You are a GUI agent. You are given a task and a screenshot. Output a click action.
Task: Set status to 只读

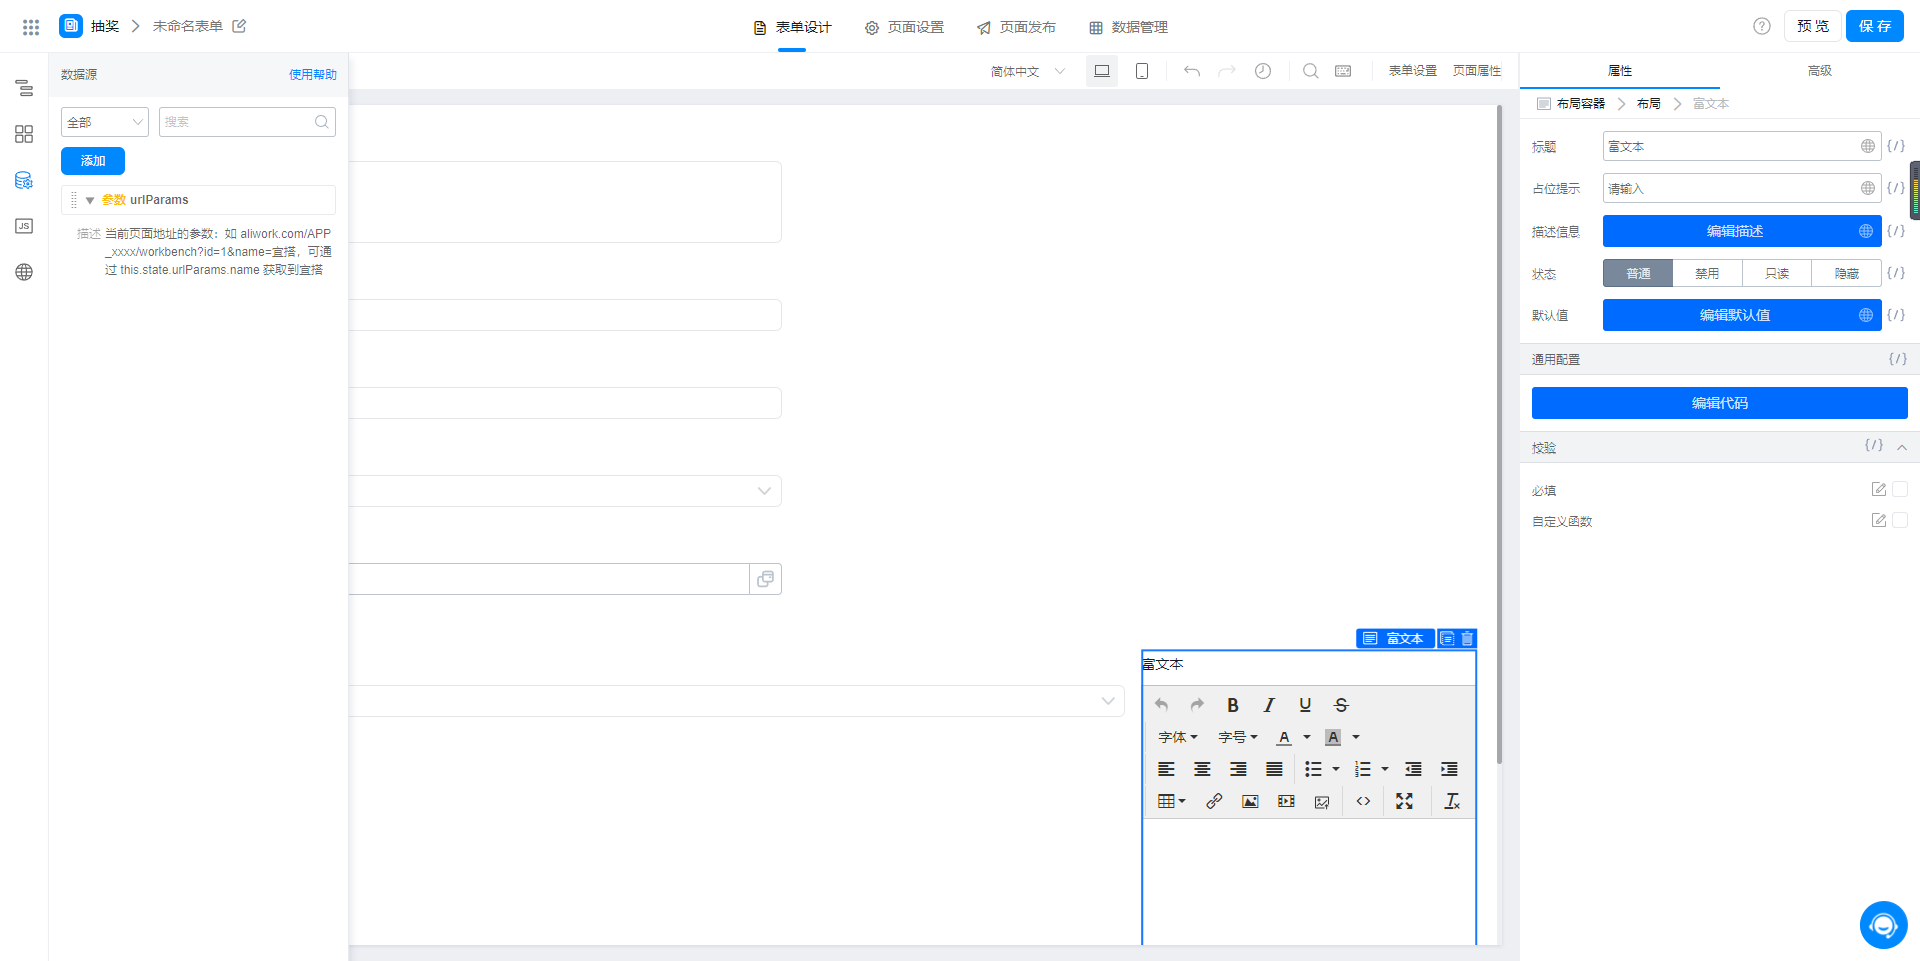[x=1777, y=273]
